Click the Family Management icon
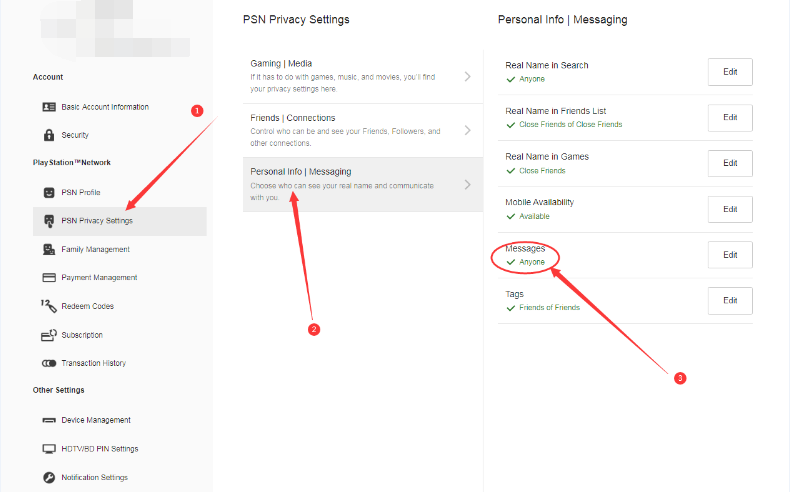This screenshot has width=790, height=492. point(49,249)
